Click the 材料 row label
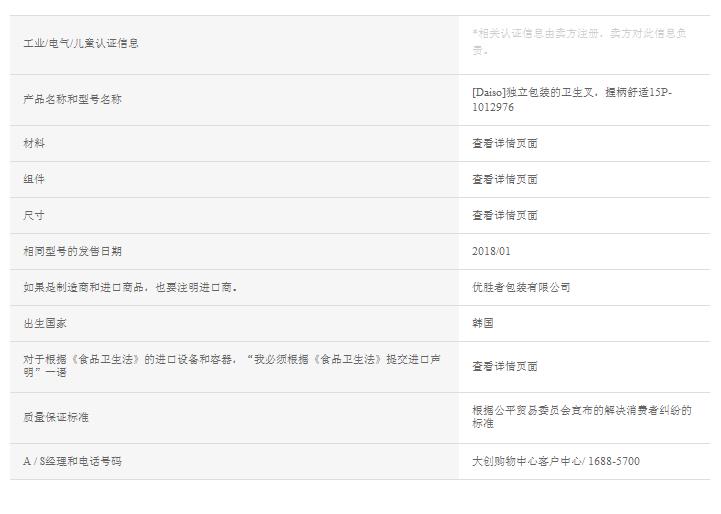This screenshot has width=721, height=514. point(34,143)
